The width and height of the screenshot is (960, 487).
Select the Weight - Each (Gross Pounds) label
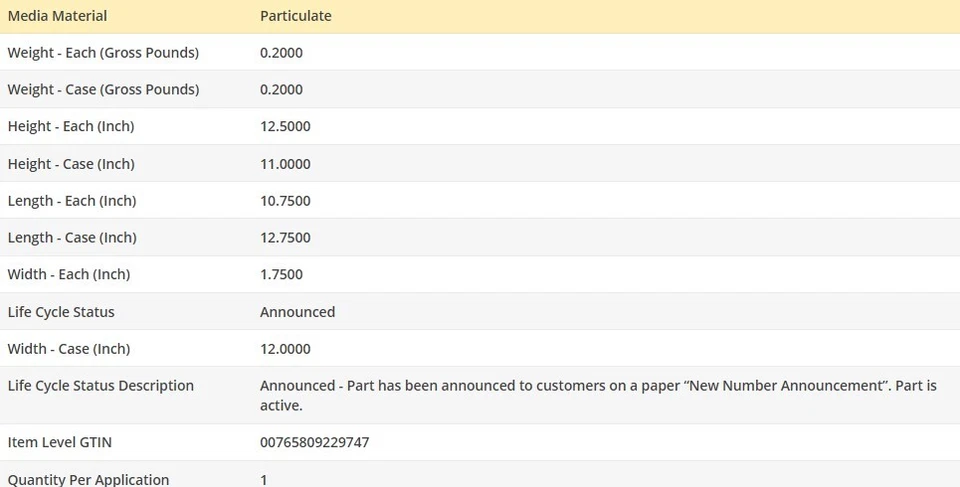click(103, 53)
